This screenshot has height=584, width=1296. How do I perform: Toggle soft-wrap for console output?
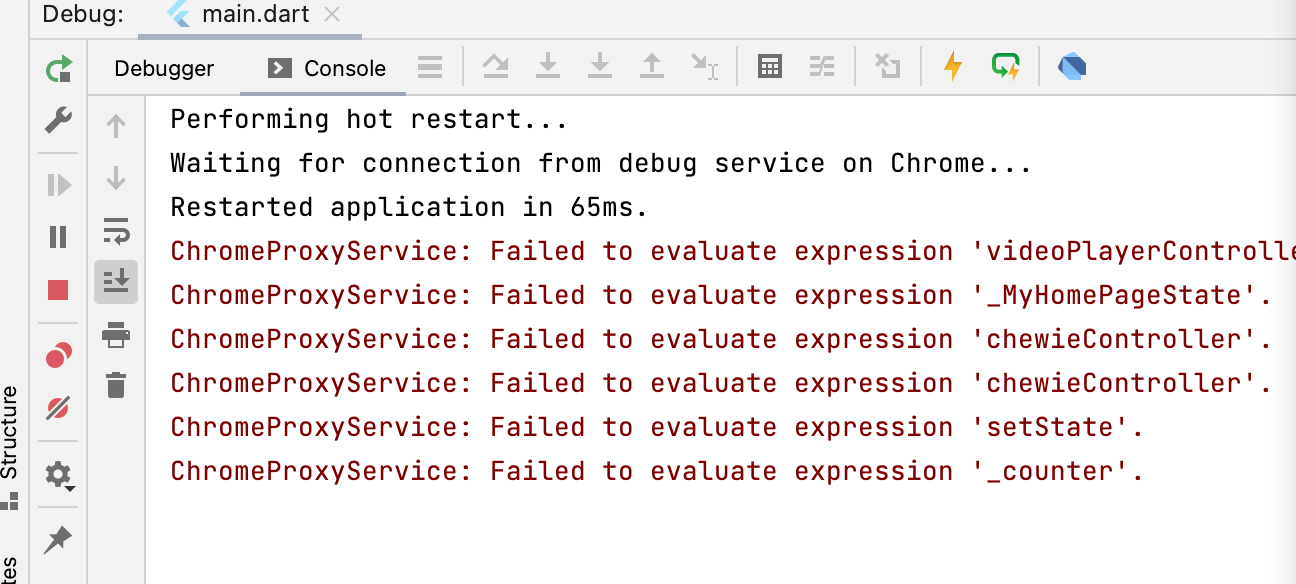click(116, 234)
